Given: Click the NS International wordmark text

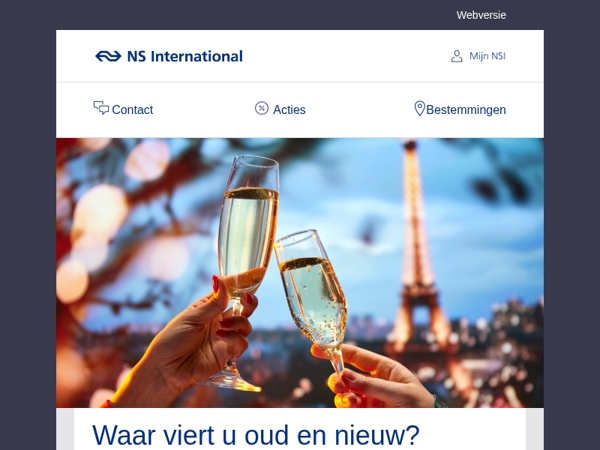Looking at the screenshot, I should (x=185, y=56).
